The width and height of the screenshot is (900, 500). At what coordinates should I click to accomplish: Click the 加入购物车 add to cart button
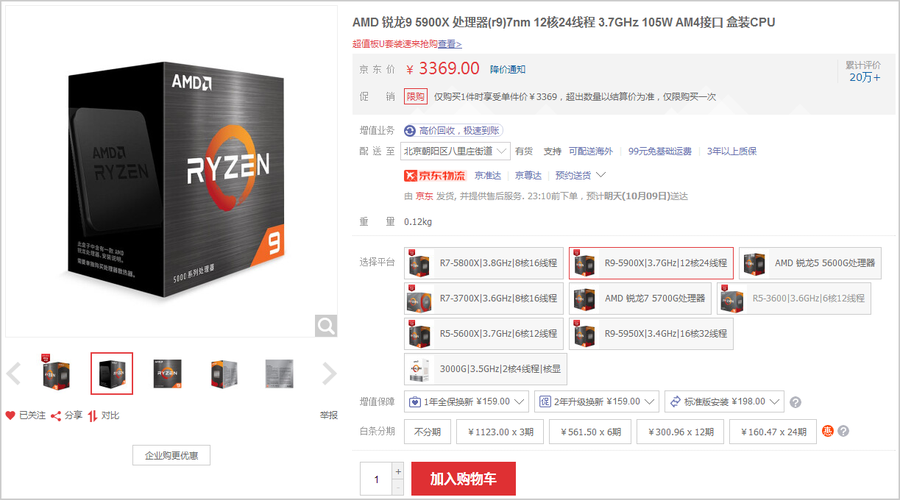tap(463, 479)
